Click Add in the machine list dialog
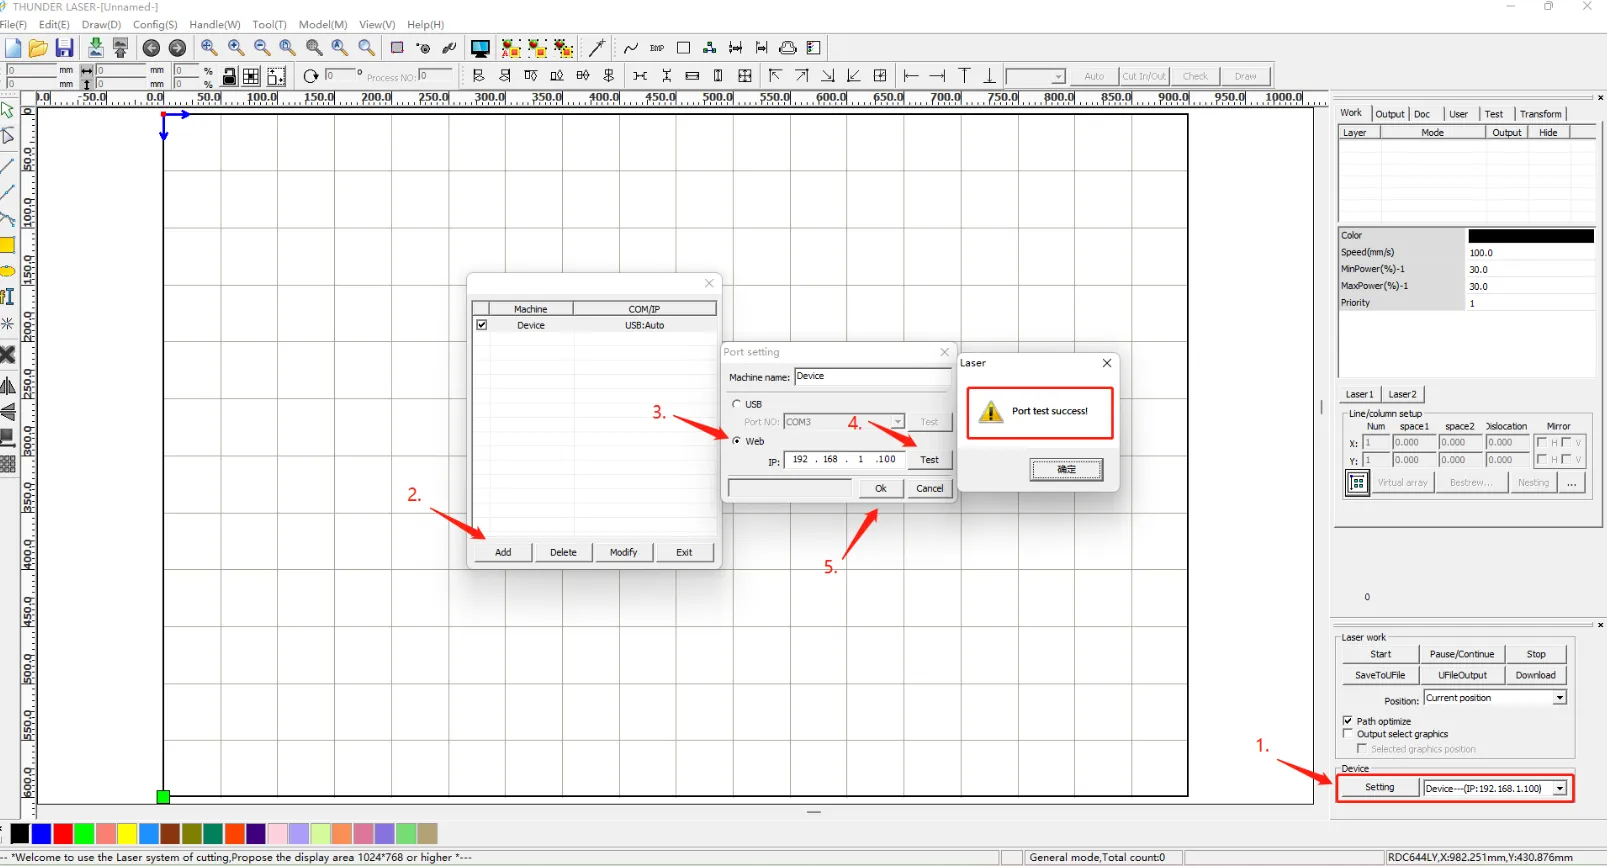 click(x=503, y=552)
